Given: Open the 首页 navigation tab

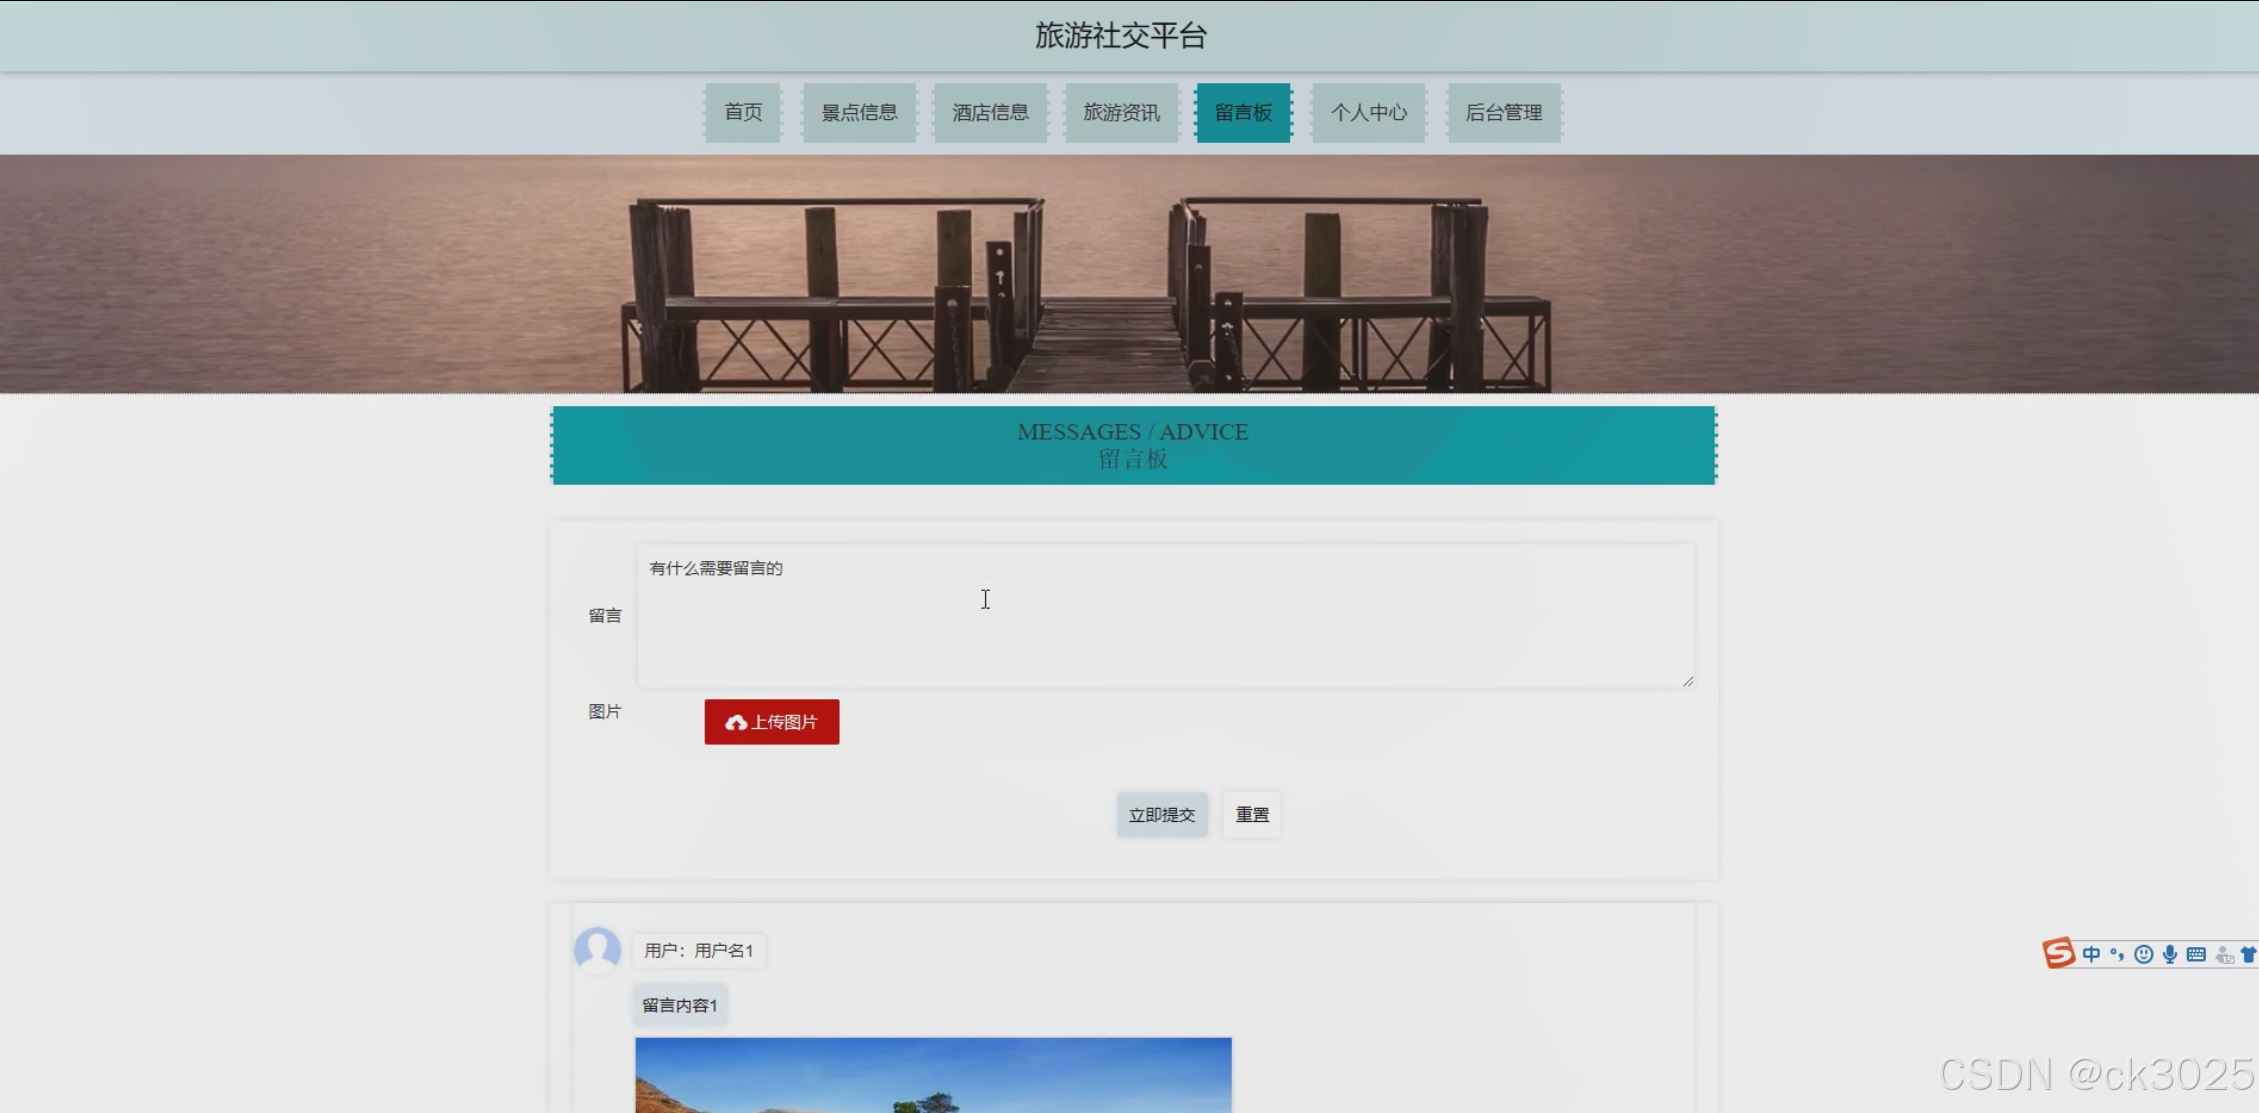Looking at the screenshot, I should tap(743, 112).
